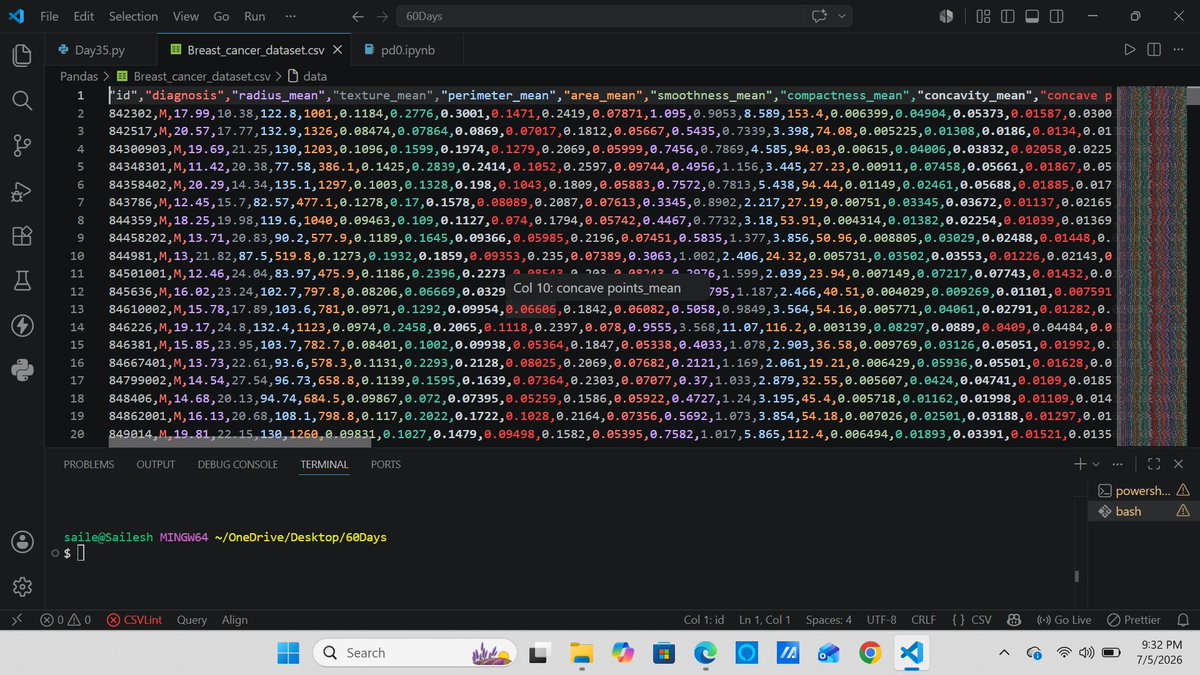Open the View menu
The height and width of the screenshot is (675, 1200).
[x=185, y=16]
